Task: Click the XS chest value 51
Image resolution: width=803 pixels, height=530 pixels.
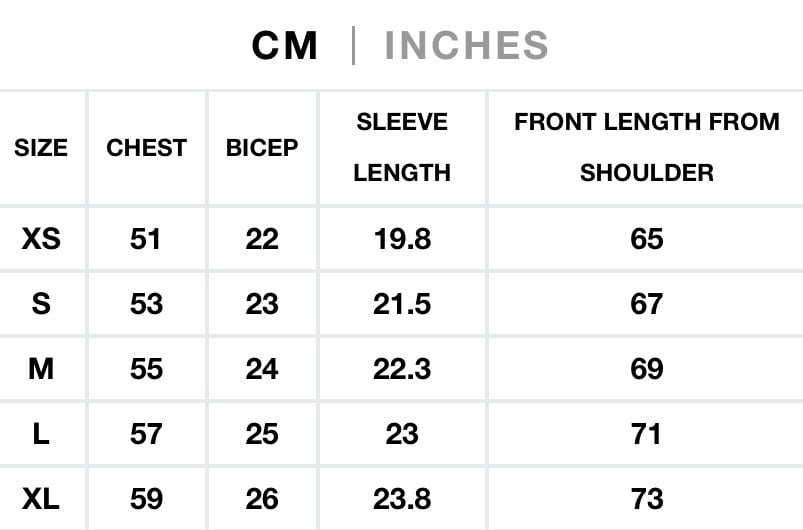Action: (x=146, y=239)
